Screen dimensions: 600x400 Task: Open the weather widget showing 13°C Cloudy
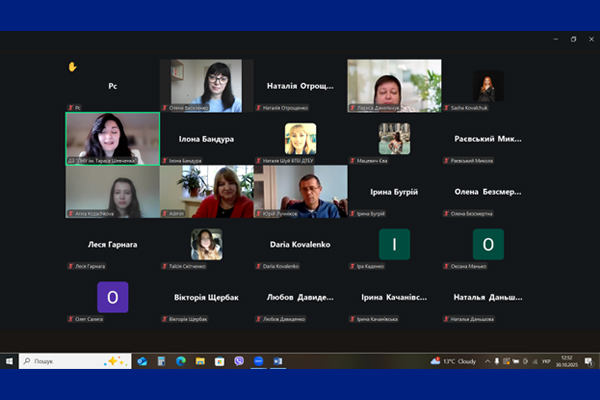[456, 360]
